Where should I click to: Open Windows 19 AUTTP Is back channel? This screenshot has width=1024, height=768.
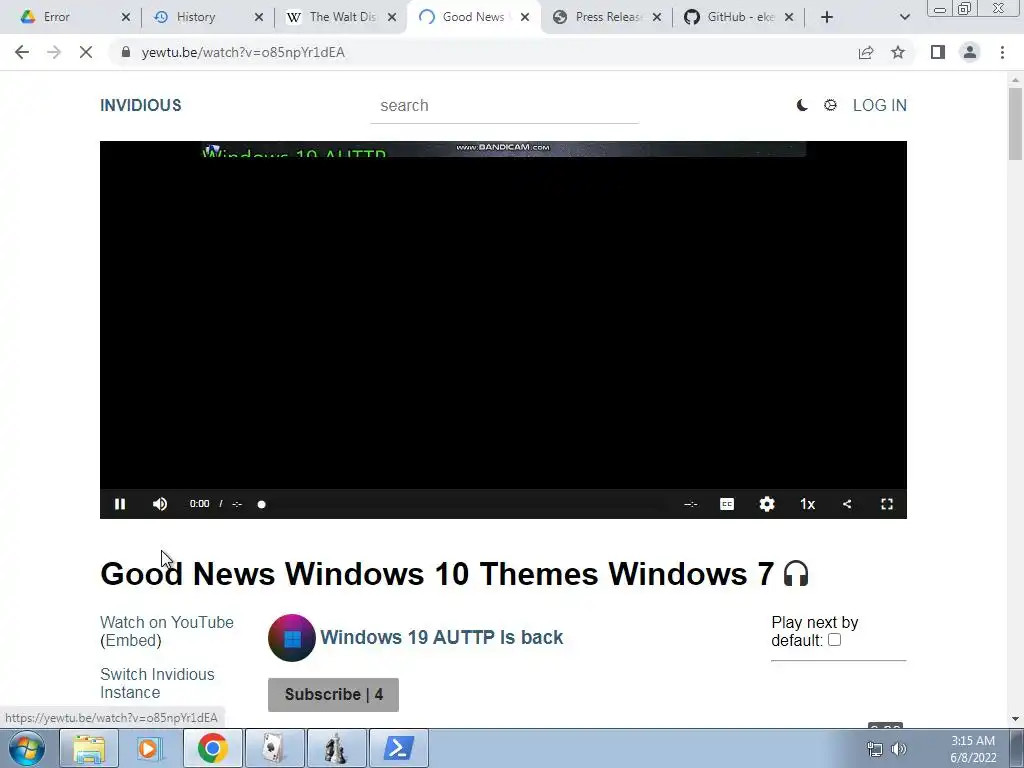point(441,637)
